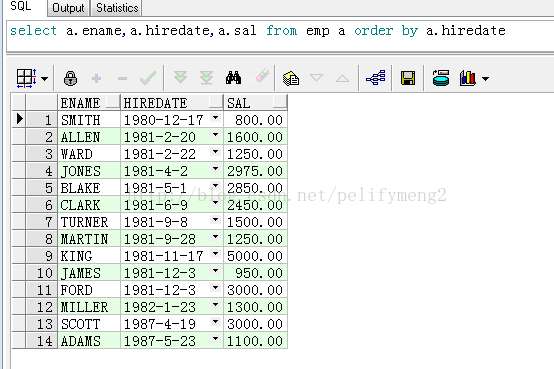
Task: Click the eraser clear record icon
Action: tap(262, 76)
